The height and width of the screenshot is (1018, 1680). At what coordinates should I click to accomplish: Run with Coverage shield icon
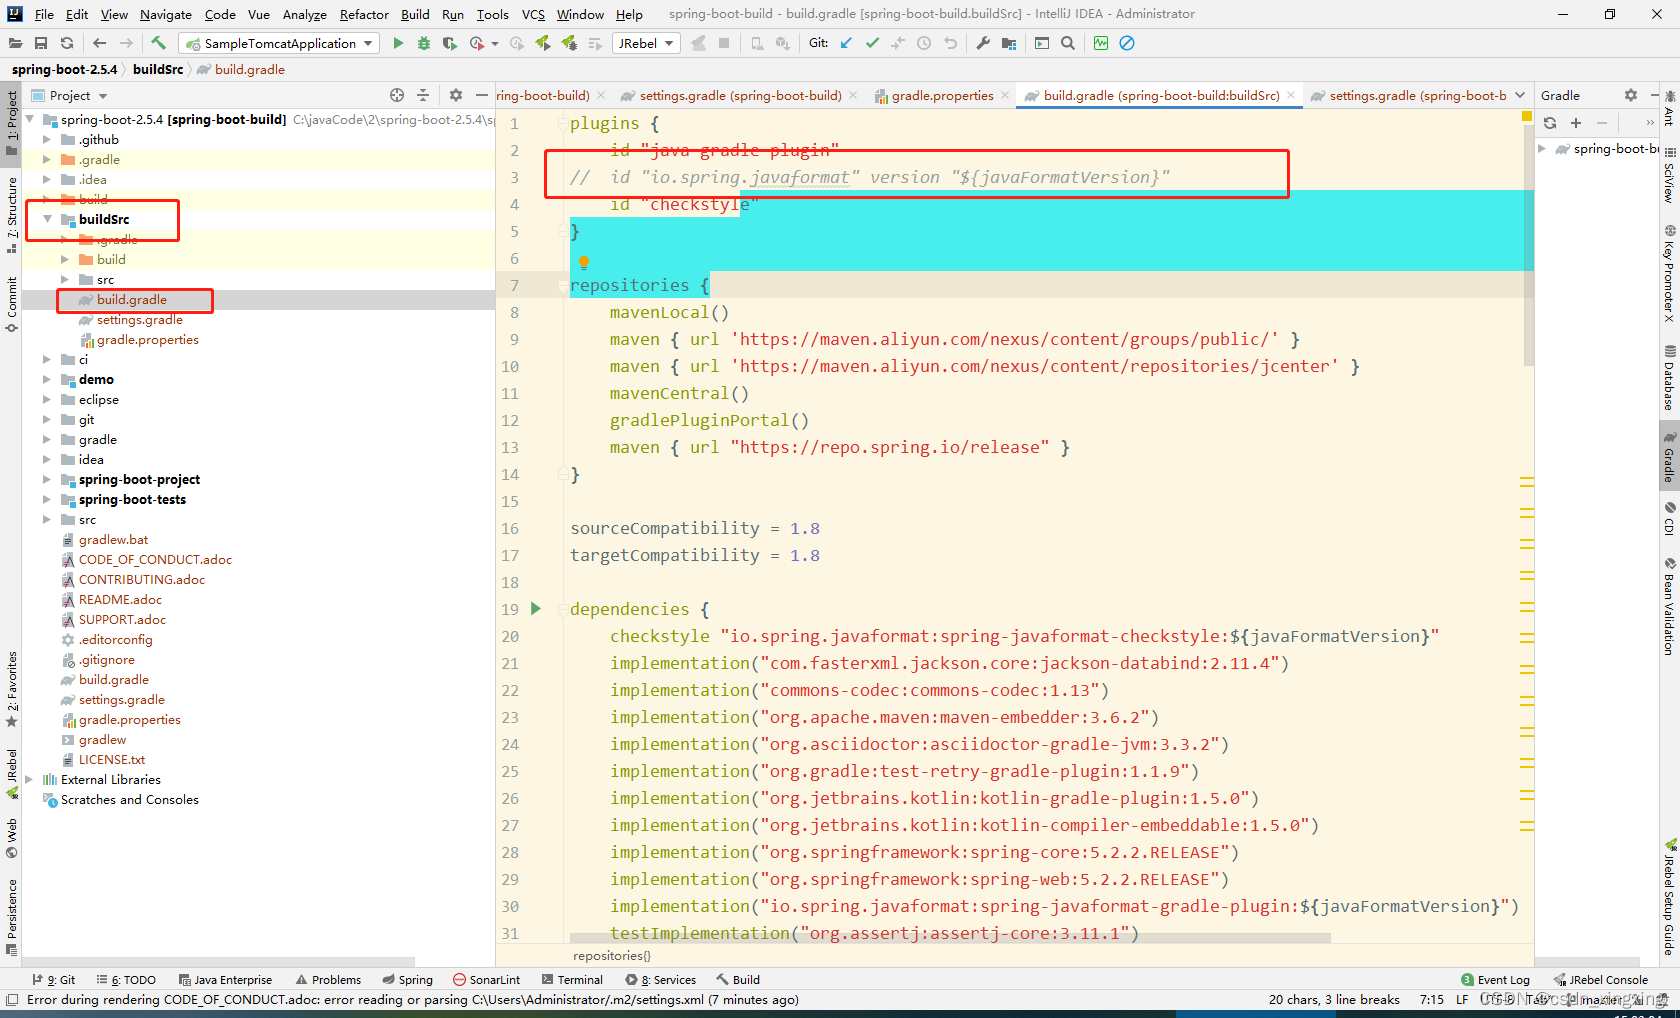[450, 43]
